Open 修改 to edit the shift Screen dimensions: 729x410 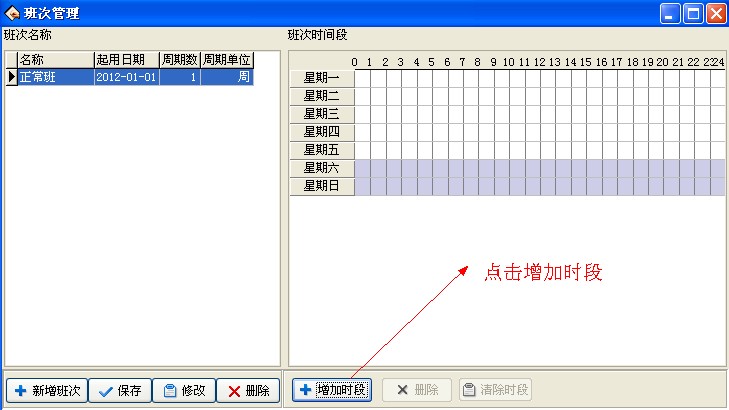[184, 390]
